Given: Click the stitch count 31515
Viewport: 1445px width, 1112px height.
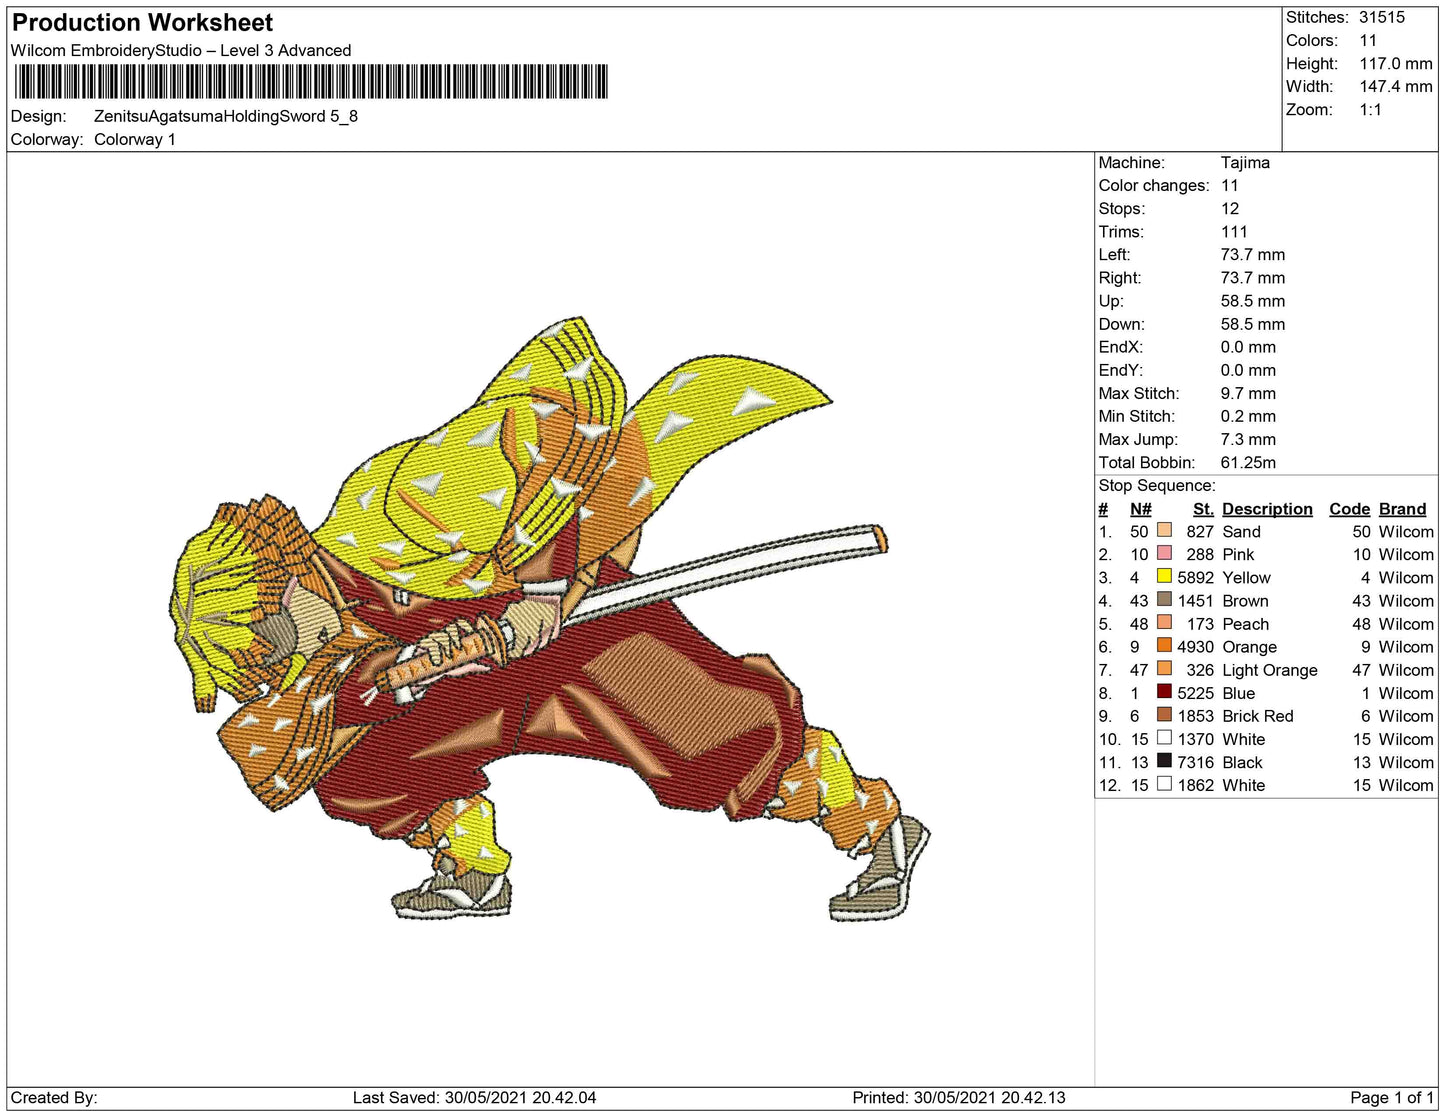Looking at the screenshot, I should [1382, 17].
